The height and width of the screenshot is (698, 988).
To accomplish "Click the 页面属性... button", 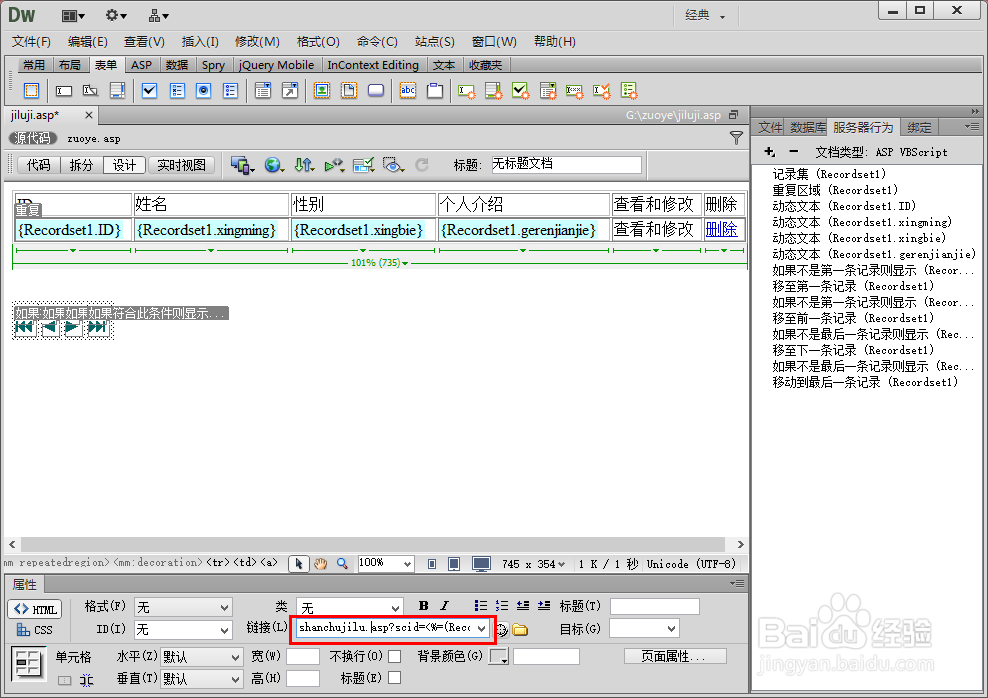I will tap(675, 656).
